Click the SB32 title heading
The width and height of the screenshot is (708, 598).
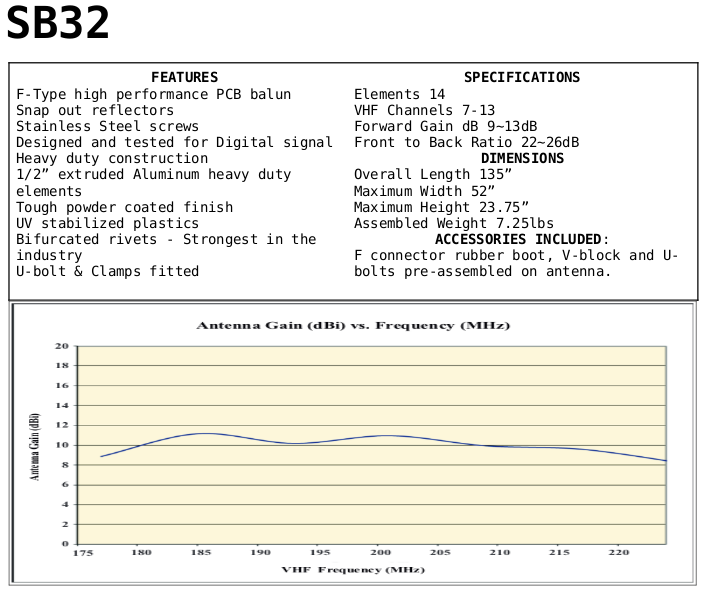pyautogui.click(x=58, y=25)
